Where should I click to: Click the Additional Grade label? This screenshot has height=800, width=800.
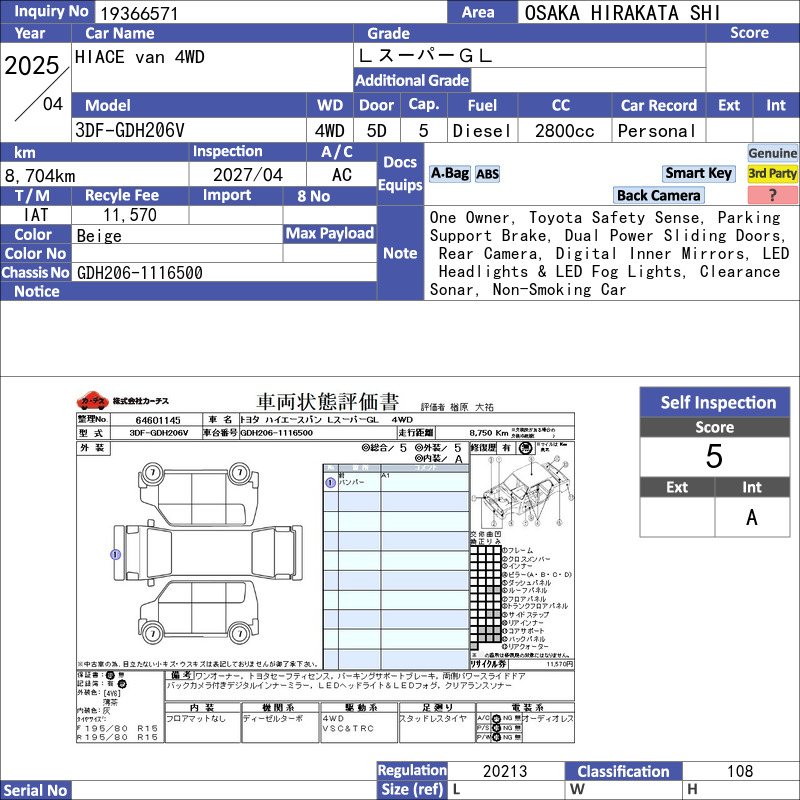pyautogui.click(x=412, y=80)
